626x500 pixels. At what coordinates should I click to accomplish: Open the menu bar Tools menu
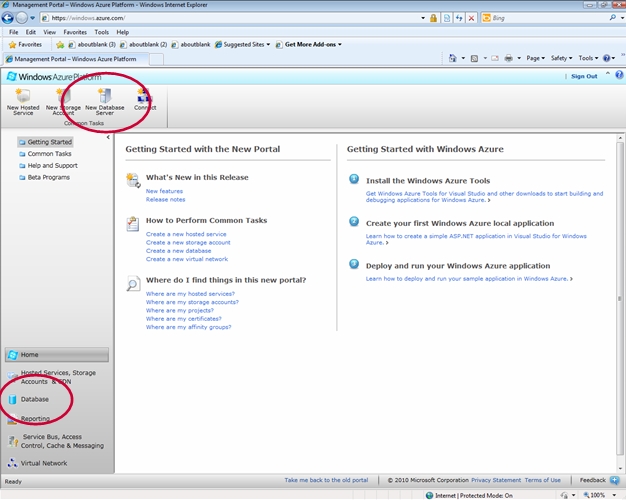pyautogui.click(x=101, y=32)
